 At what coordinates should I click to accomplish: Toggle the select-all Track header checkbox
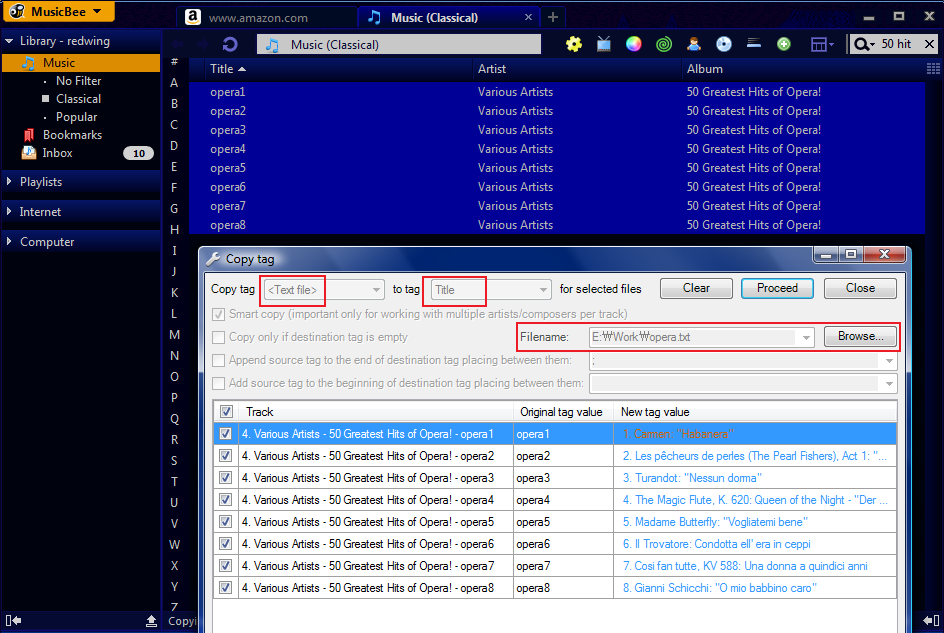tap(226, 412)
